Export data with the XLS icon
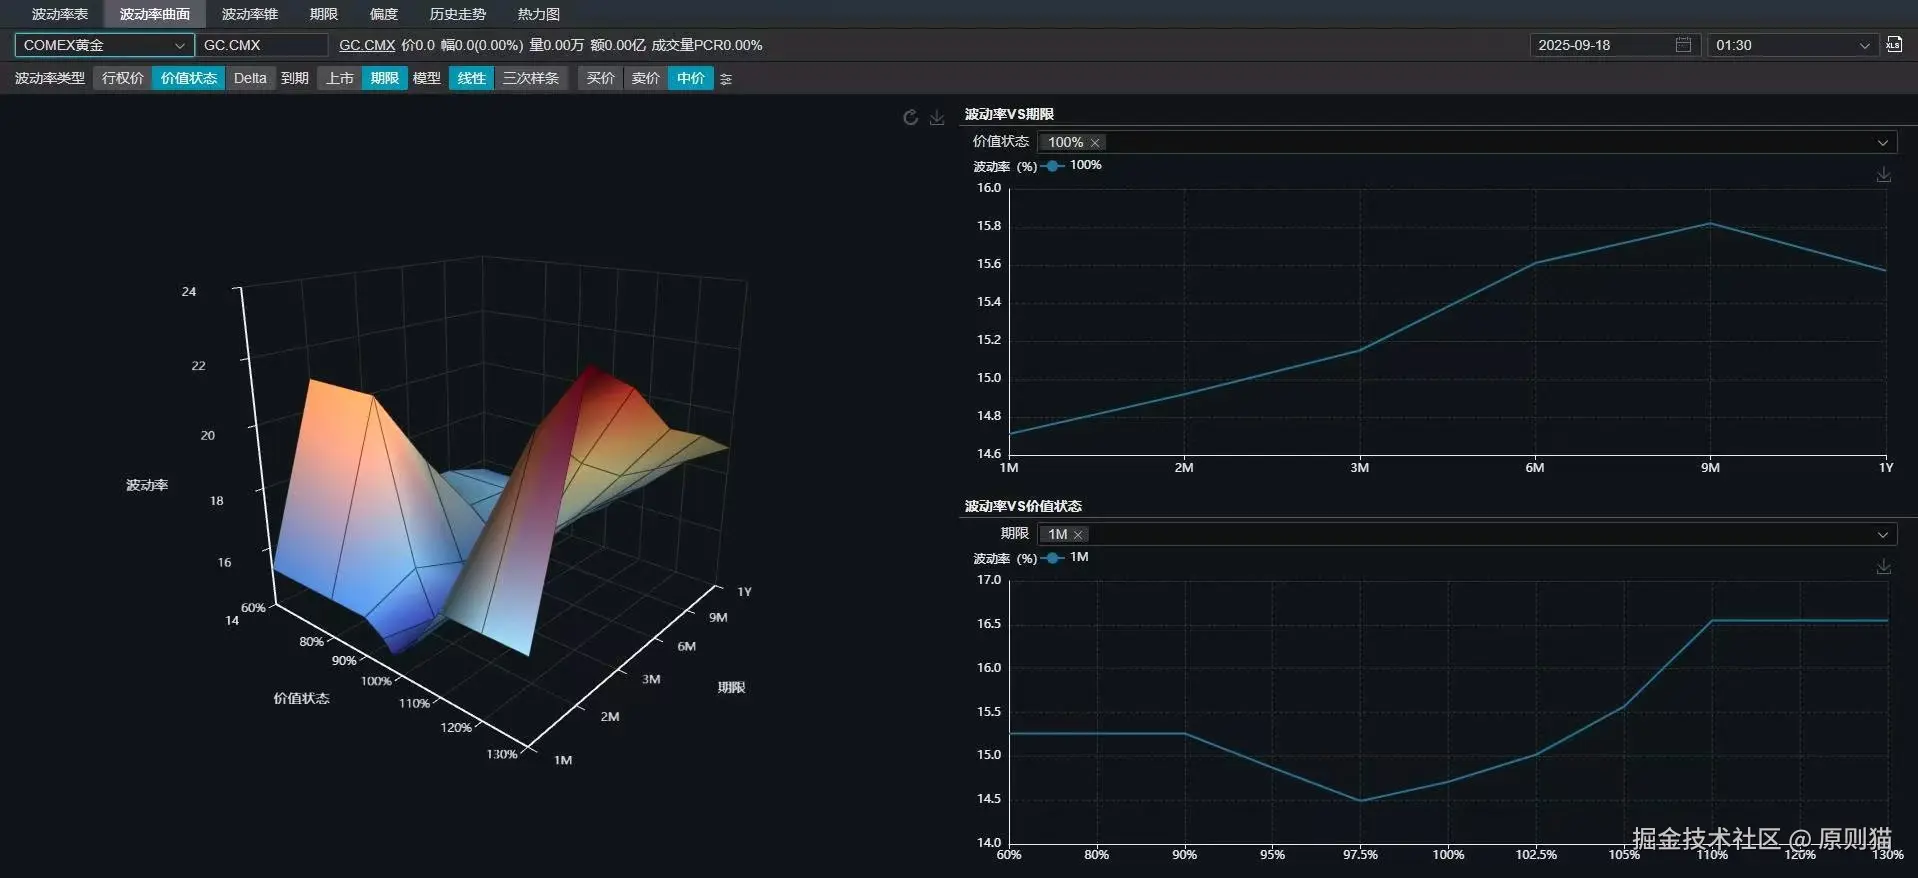The height and width of the screenshot is (878, 1918). (1894, 44)
